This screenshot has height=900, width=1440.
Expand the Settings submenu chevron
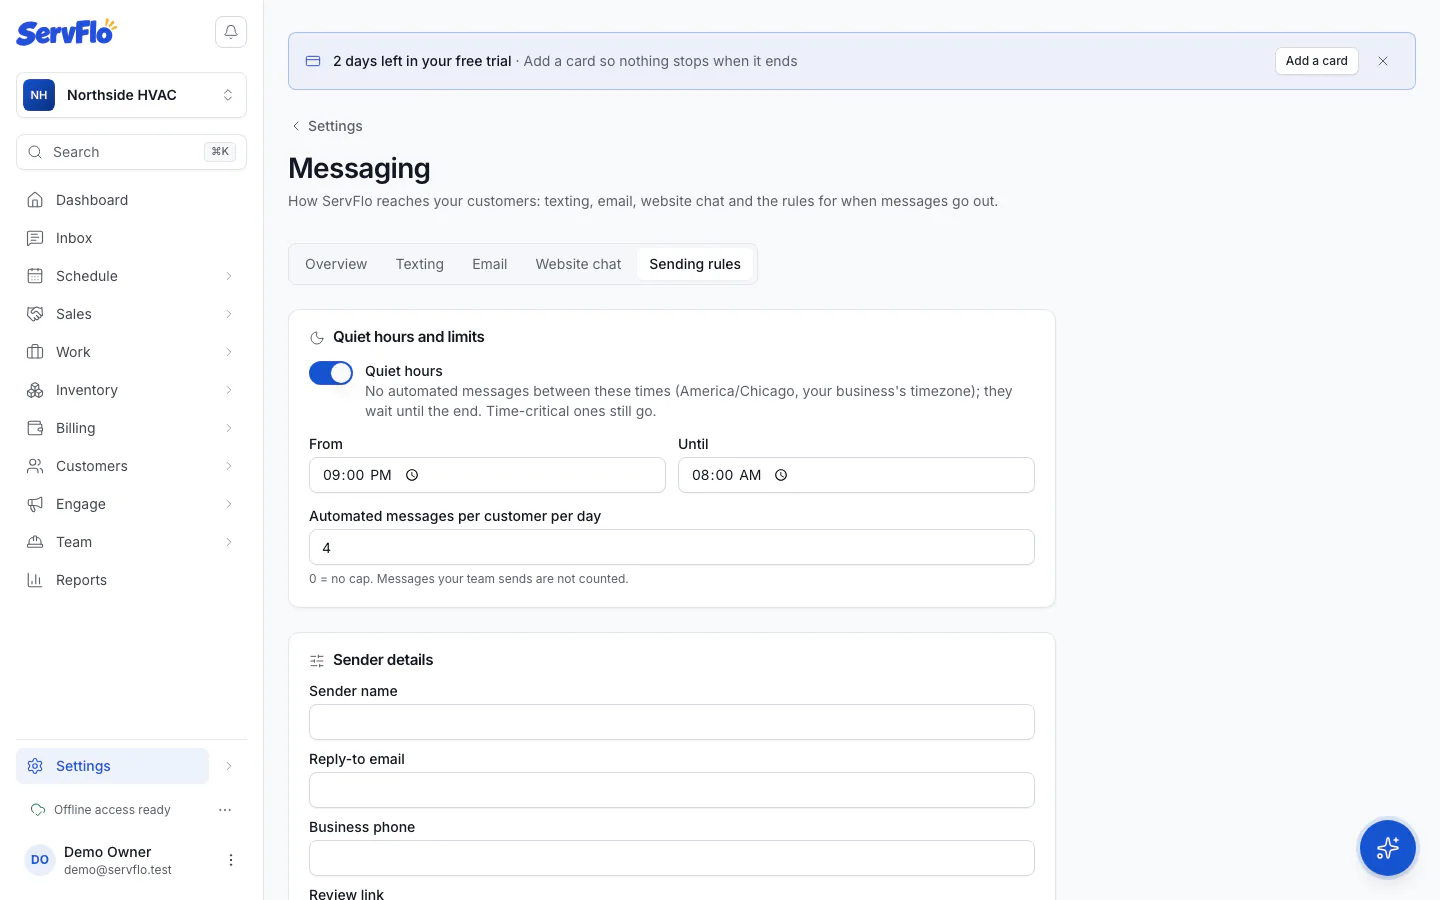point(229,766)
